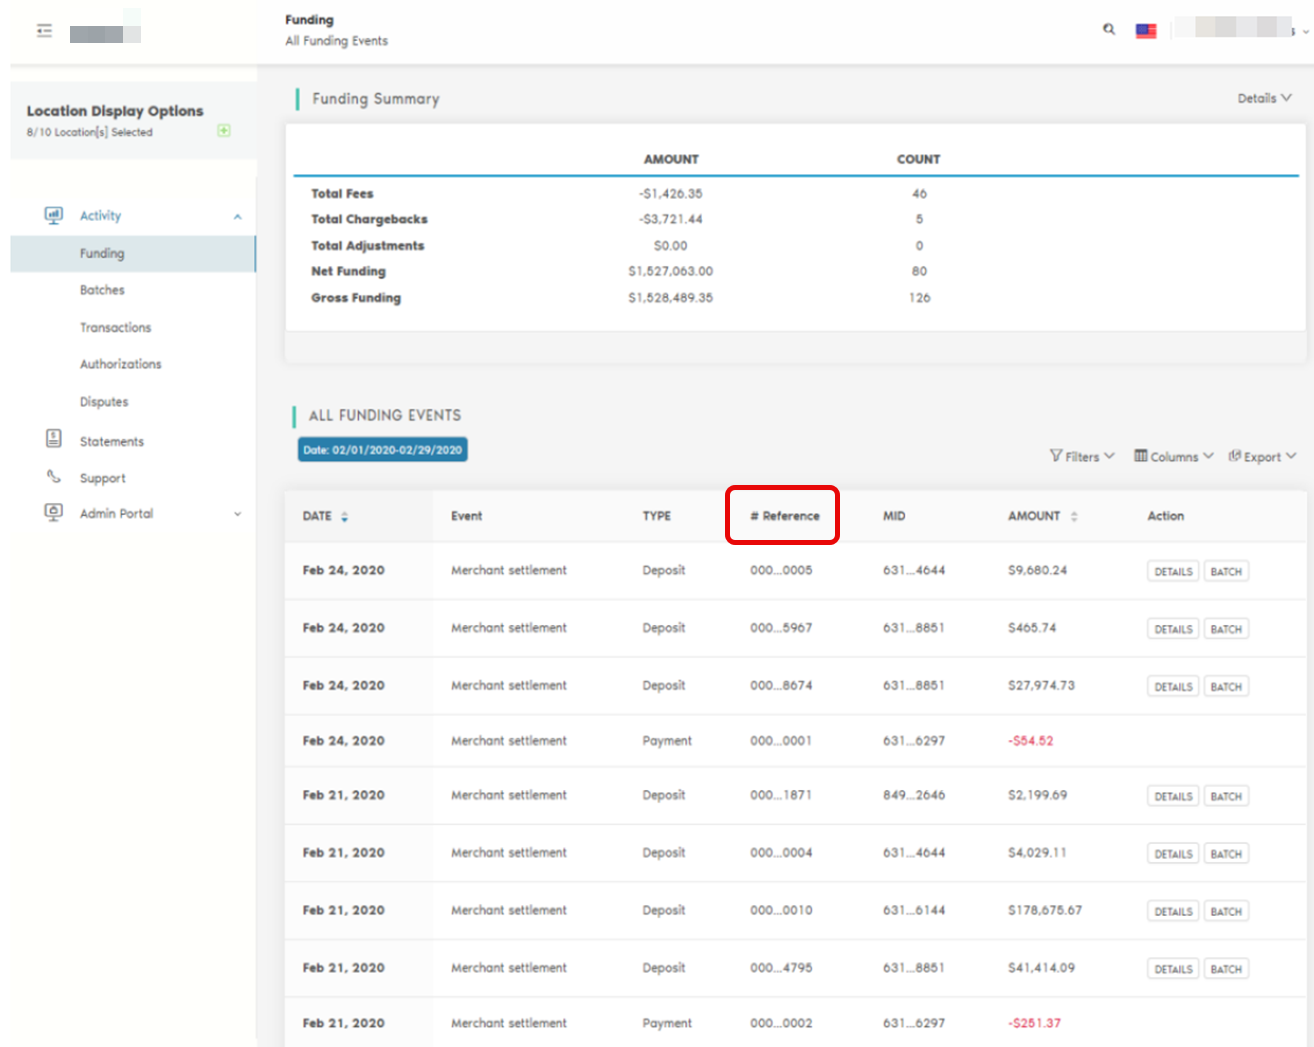The height and width of the screenshot is (1047, 1314).
Task: Open the Export dropdown
Action: coord(1262,456)
